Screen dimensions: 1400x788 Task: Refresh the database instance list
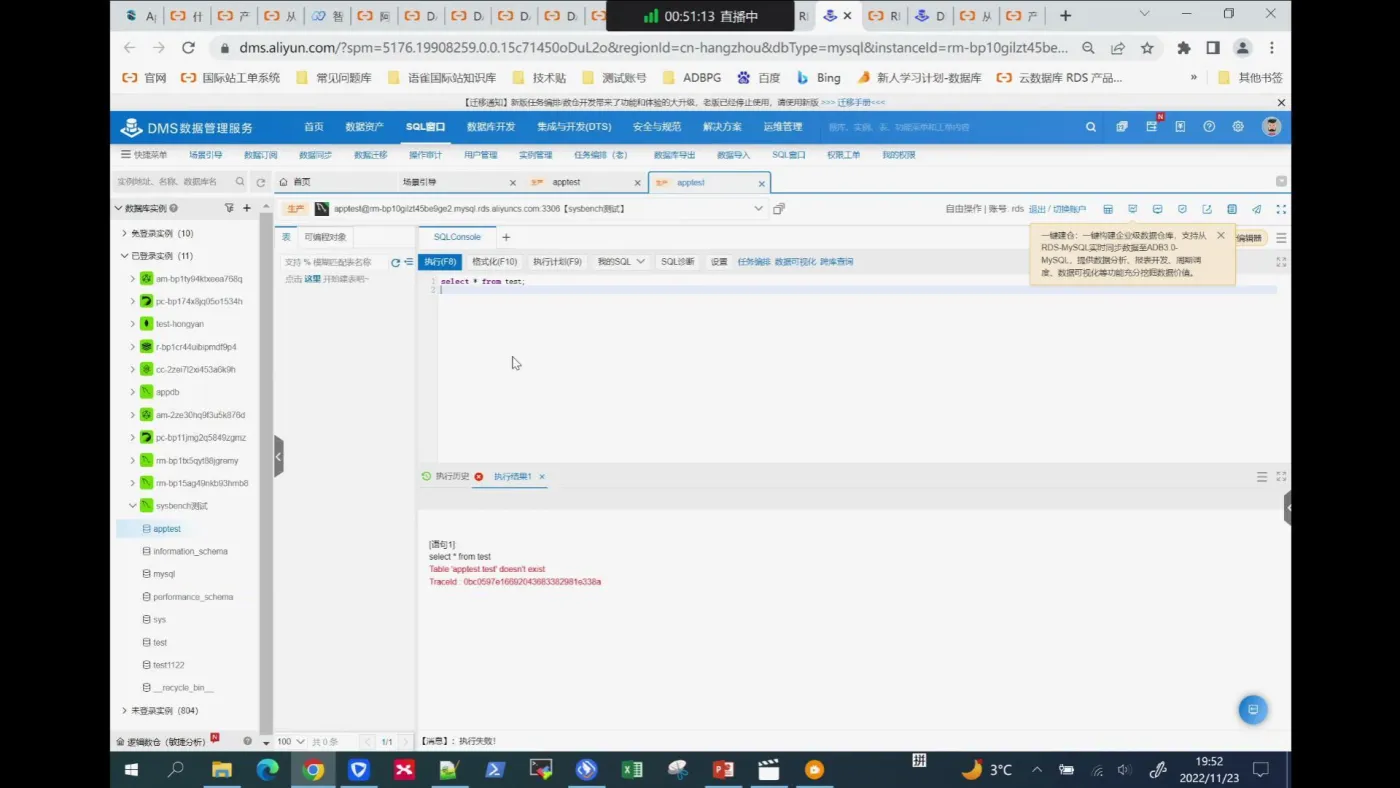(x=260, y=182)
